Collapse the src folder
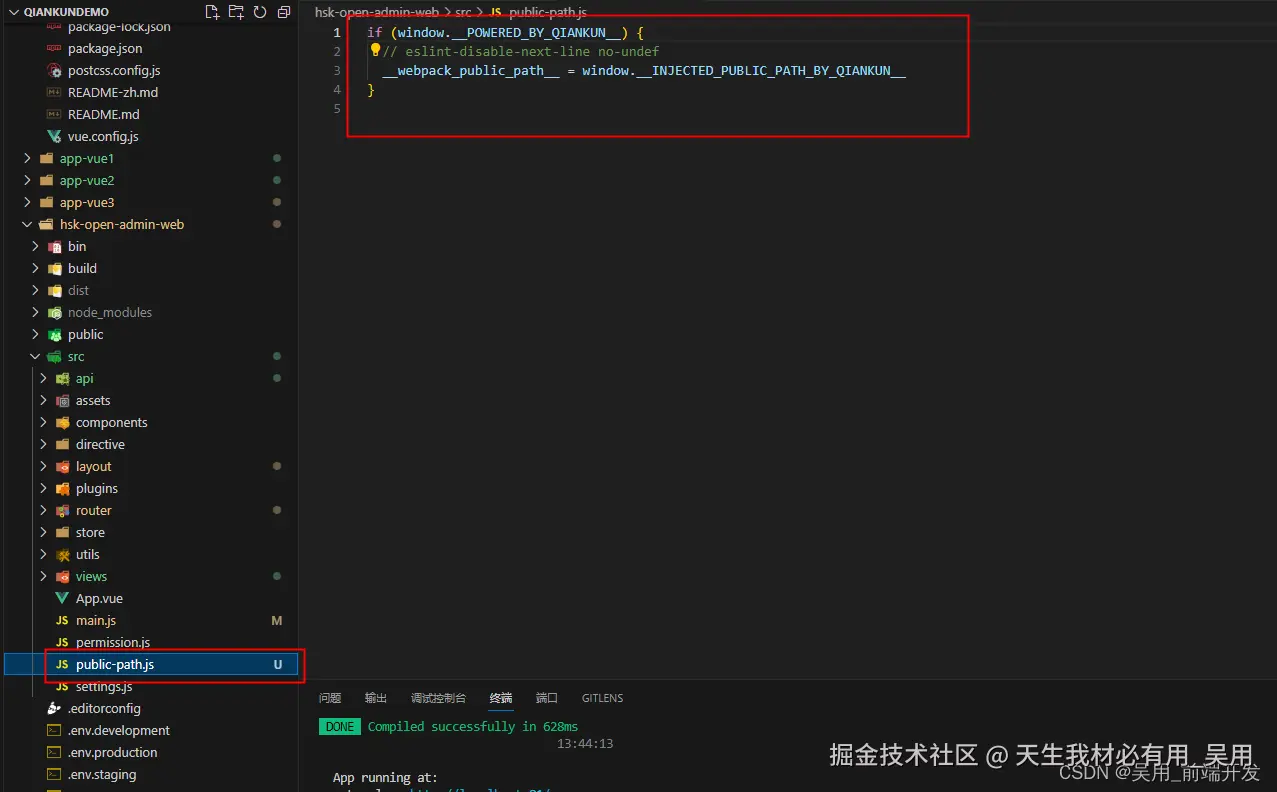Image resolution: width=1277 pixels, height=792 pixels. click(35, 356)
